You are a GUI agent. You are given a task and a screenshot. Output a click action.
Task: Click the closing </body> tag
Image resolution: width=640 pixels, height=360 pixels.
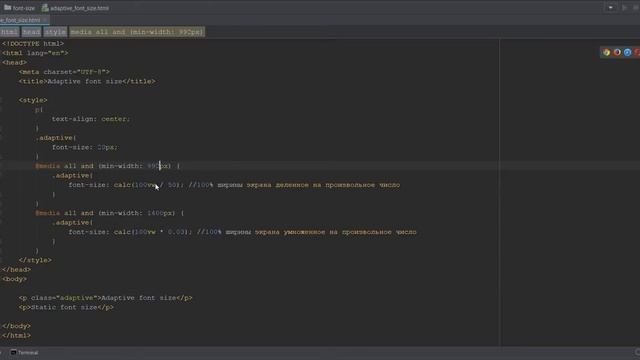coord(16,326)
